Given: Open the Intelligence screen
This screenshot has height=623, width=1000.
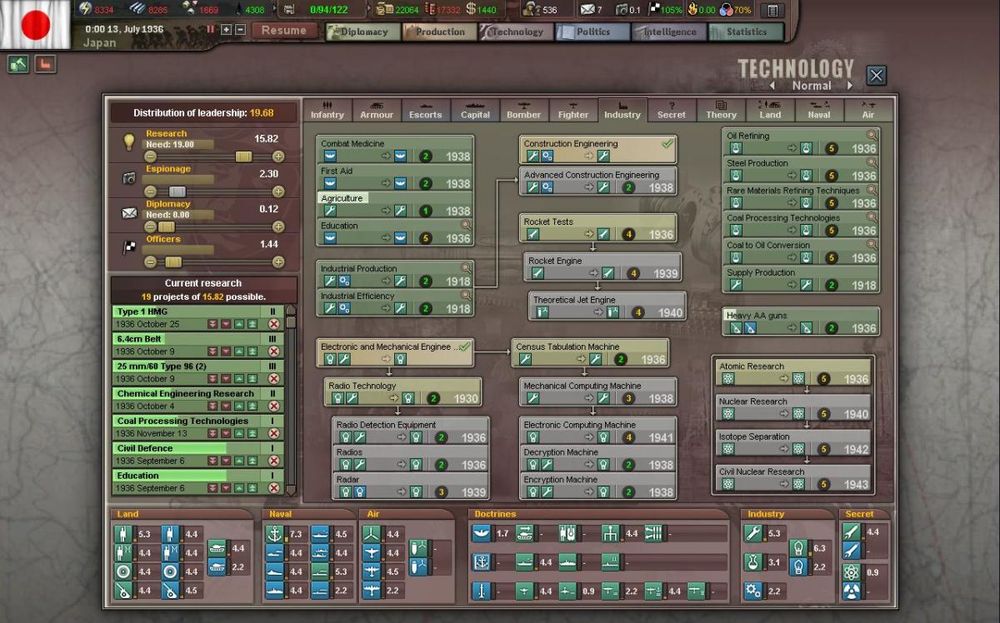Looking at the screenshot, I should (669, 31).
